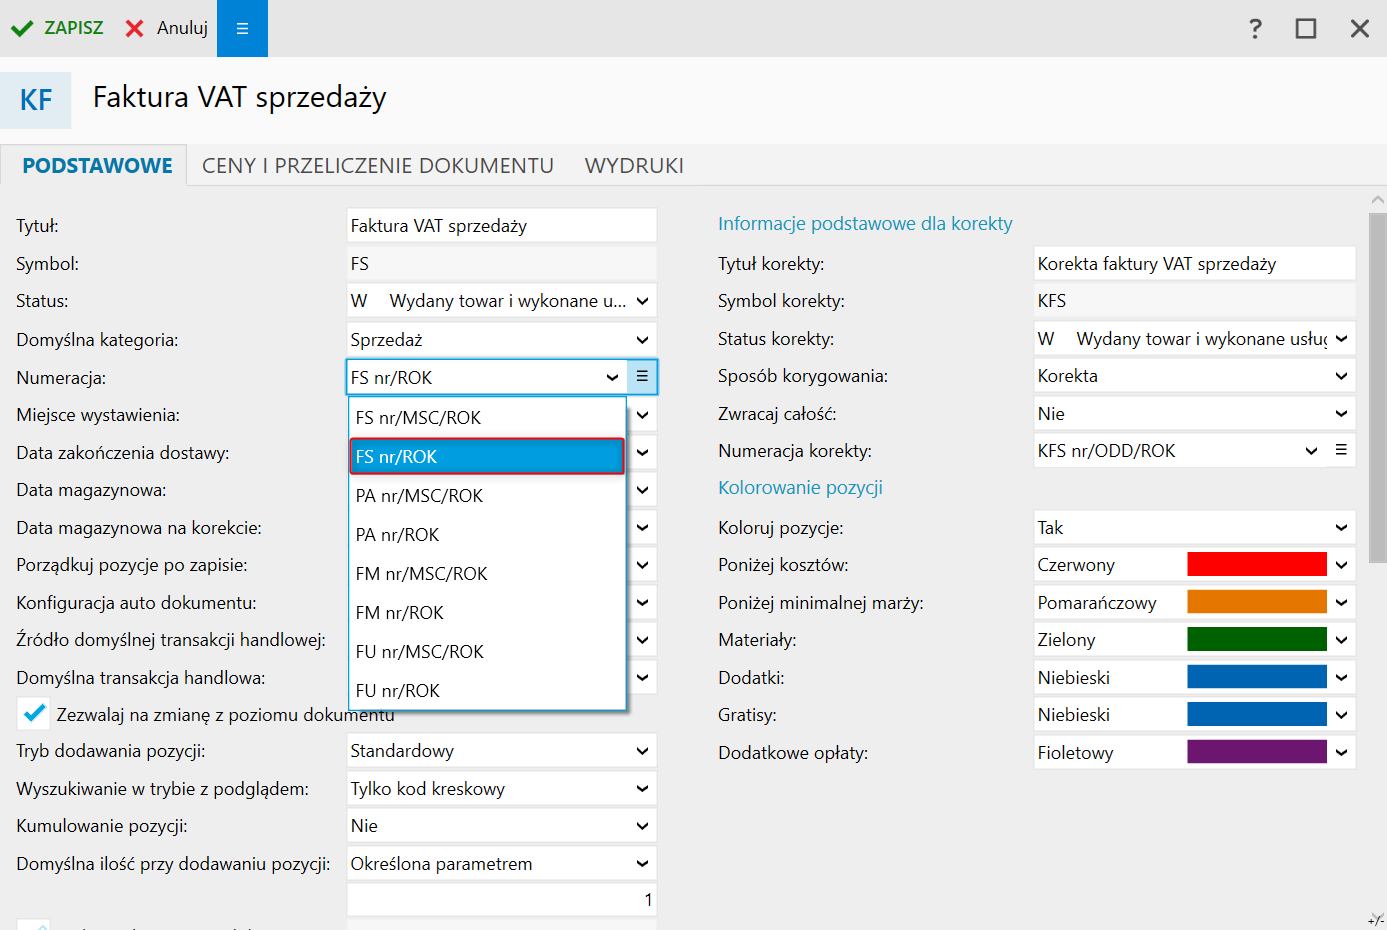This screenshot has height=930, width=1387.
Task: Open the WYDRUKI tab
Action: (634, 166)
